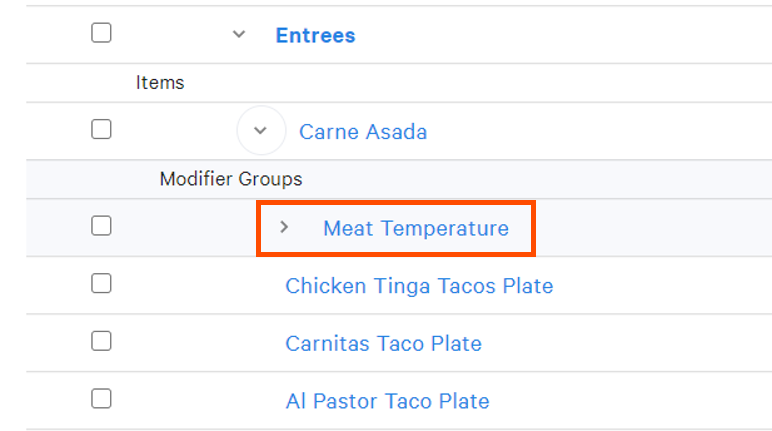Collapse the Carne Asada item chevron
This screenshot has width=772, height=431.
tap(261, 131)
